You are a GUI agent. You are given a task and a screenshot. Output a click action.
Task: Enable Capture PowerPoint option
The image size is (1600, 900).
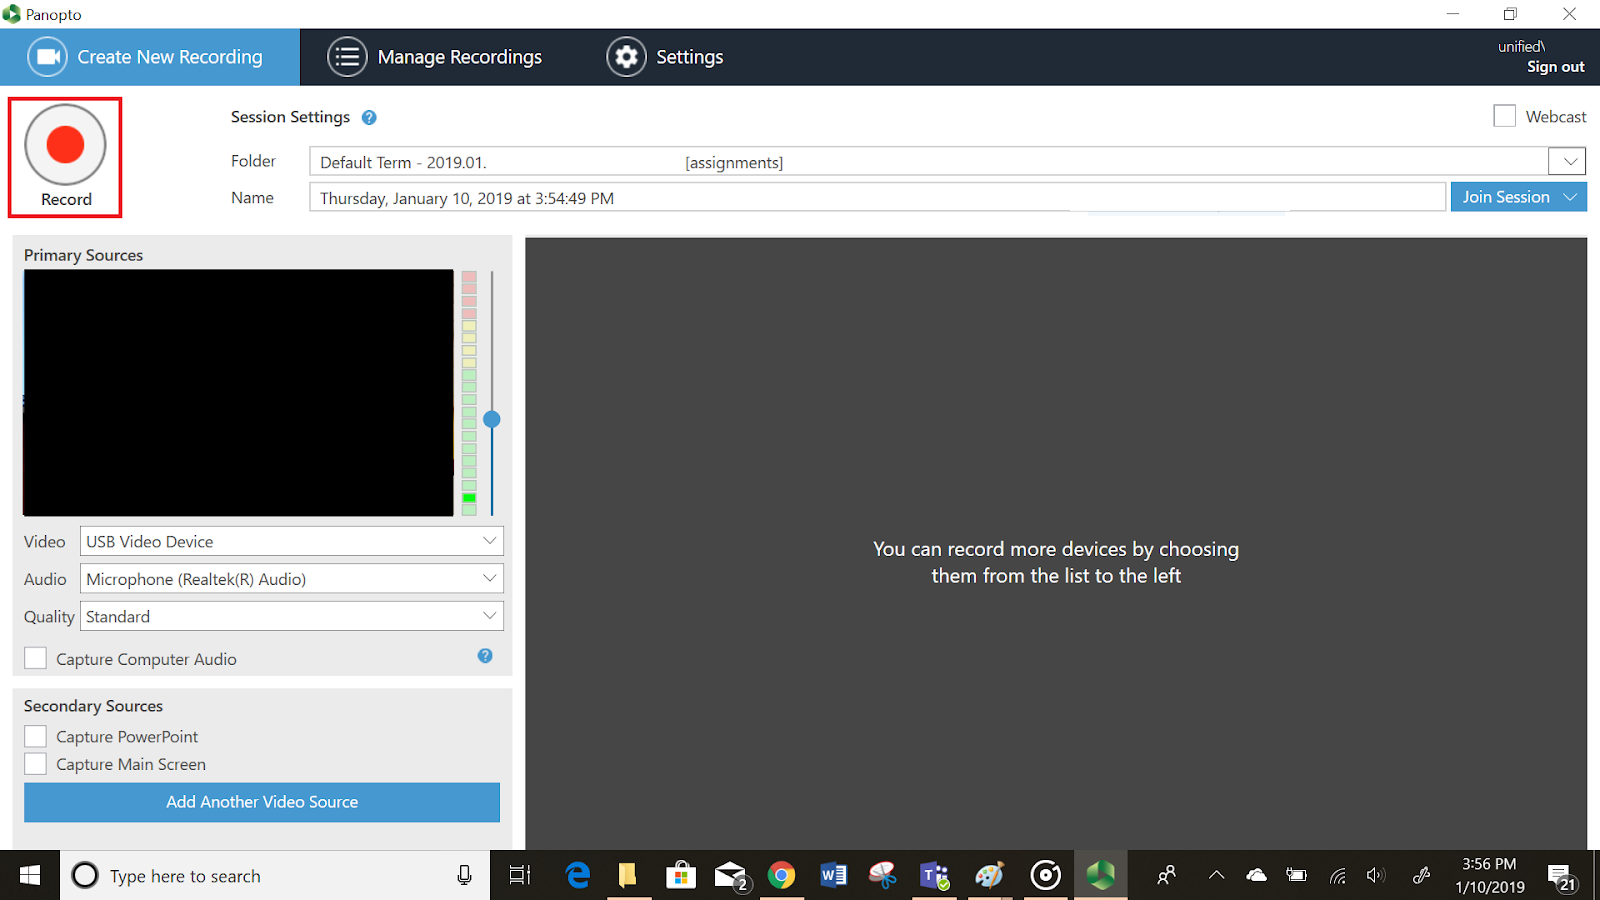click(x=36, y=737)
